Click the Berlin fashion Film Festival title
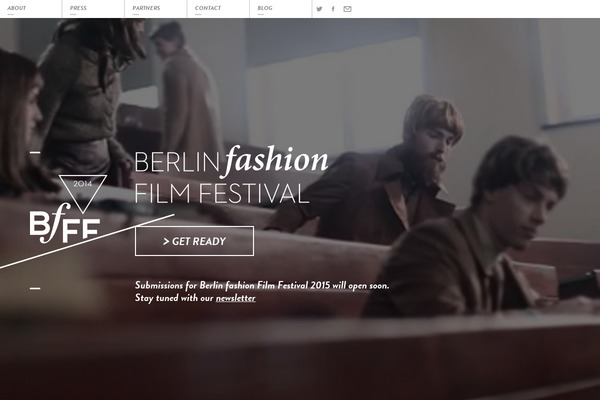This screenshot has height=400, width=600. [231, 175]
